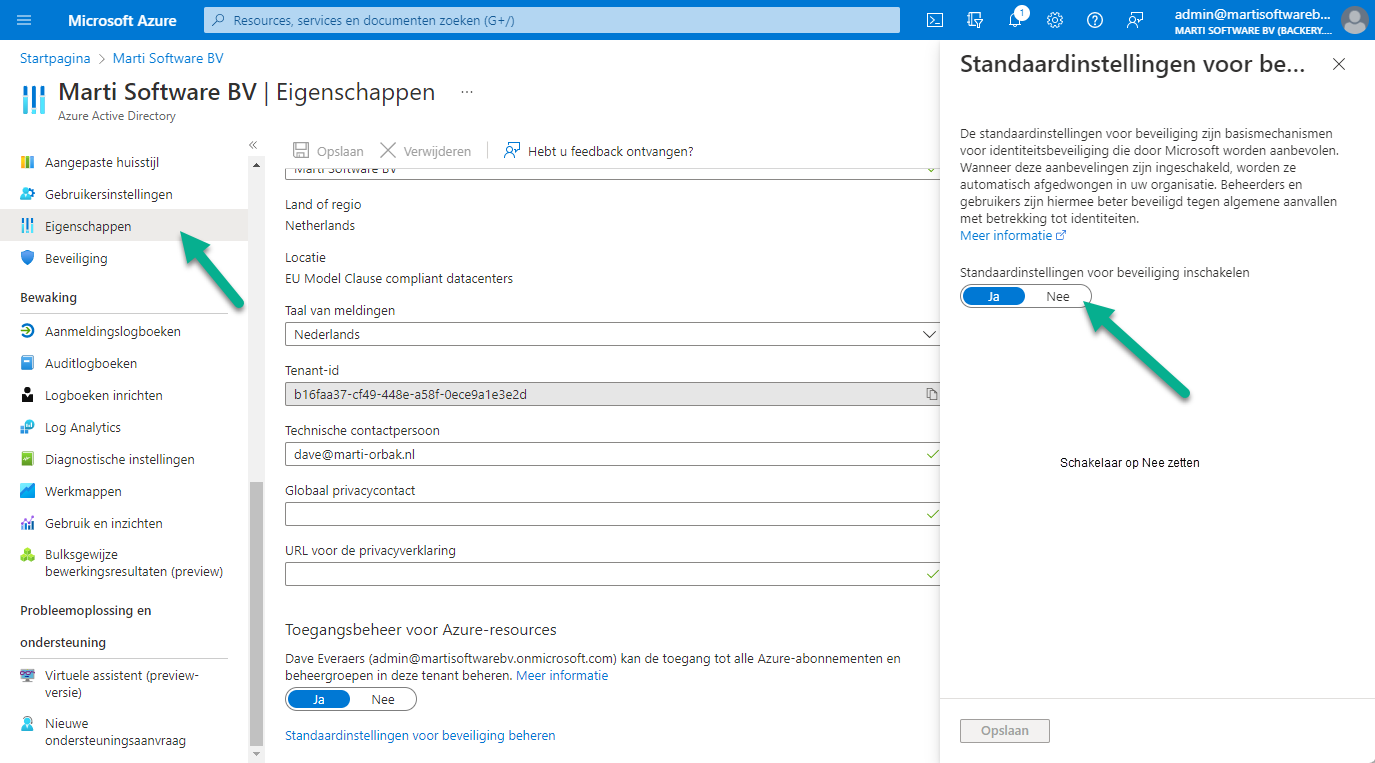The image size is (1375, 763).
Task: Click the Log Analytics icon
Action: pyautogui.click(x=27, y=427)
